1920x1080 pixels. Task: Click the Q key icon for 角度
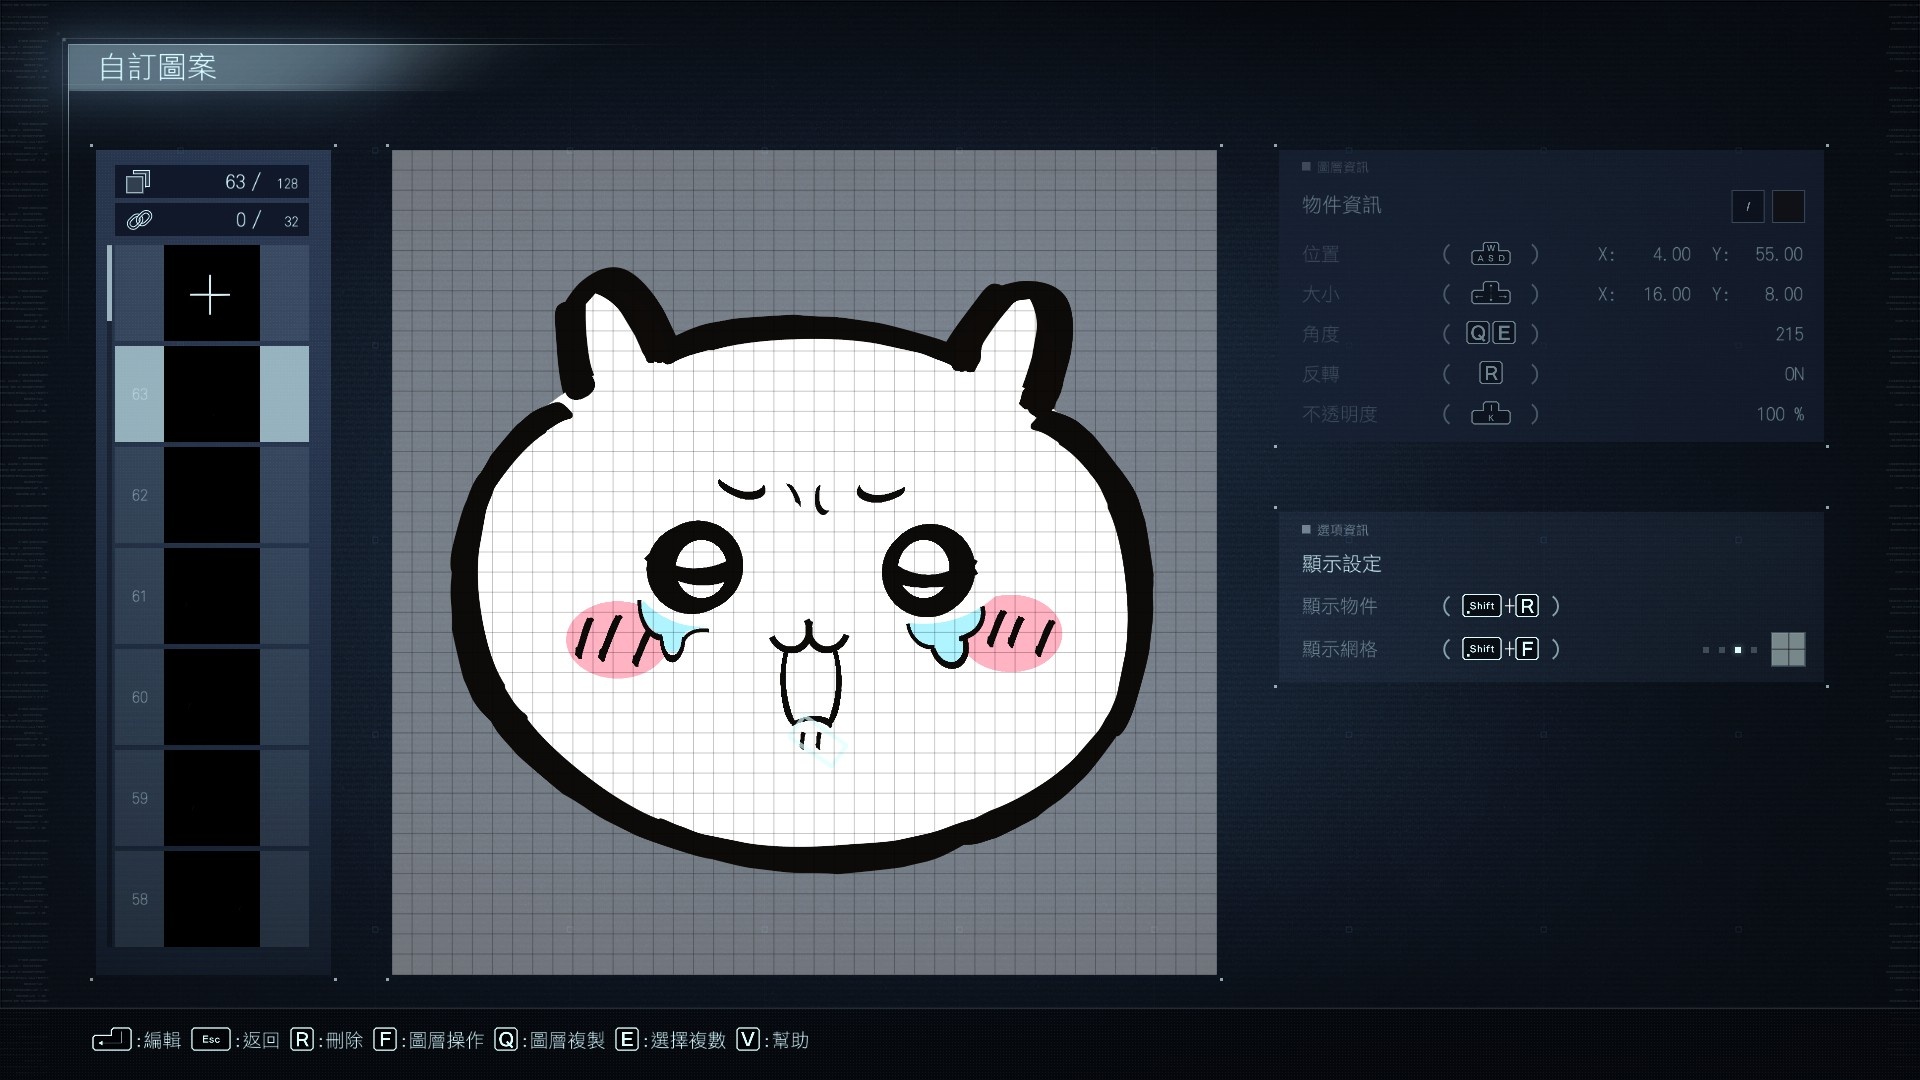click(x=1478, y=333)
